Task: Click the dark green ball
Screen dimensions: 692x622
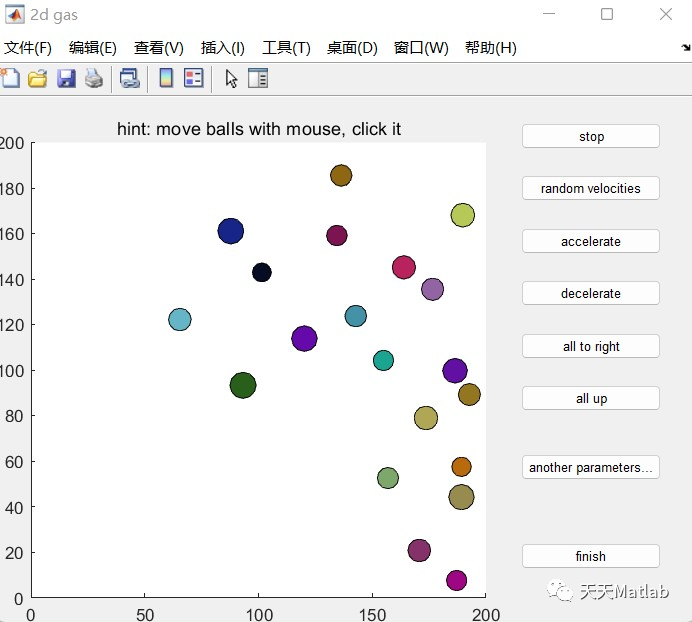Action: point(243,385)
